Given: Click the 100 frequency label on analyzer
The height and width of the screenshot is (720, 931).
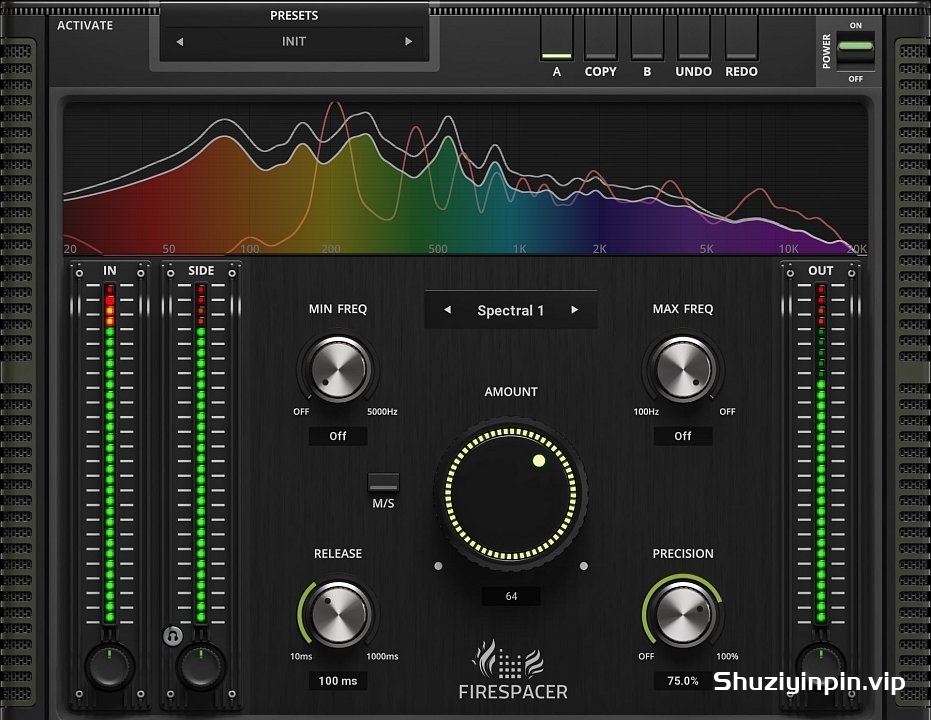Looking at the screenshot, I should click(249, 249).
